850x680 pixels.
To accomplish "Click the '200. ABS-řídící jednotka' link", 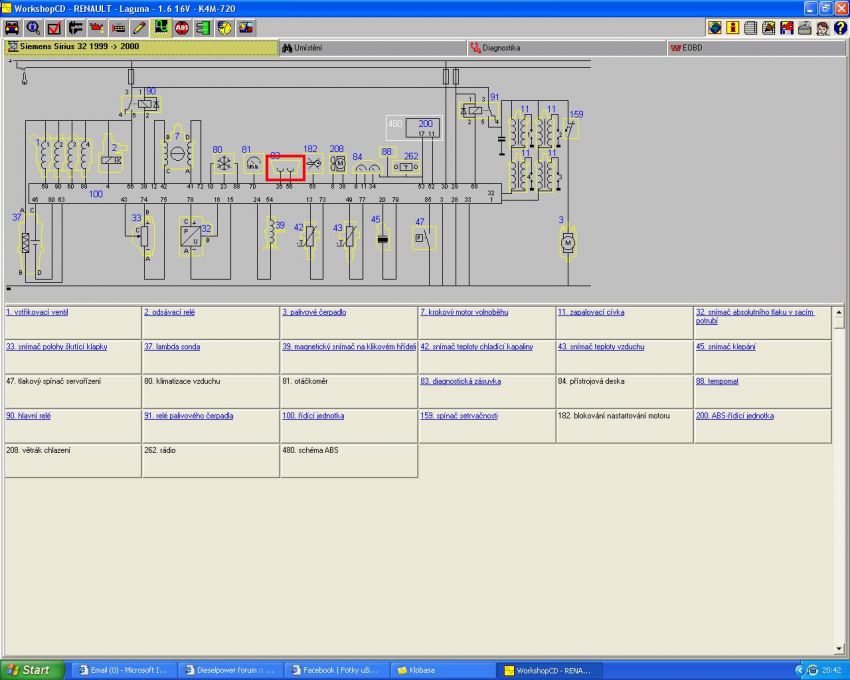I will (734, 415).
